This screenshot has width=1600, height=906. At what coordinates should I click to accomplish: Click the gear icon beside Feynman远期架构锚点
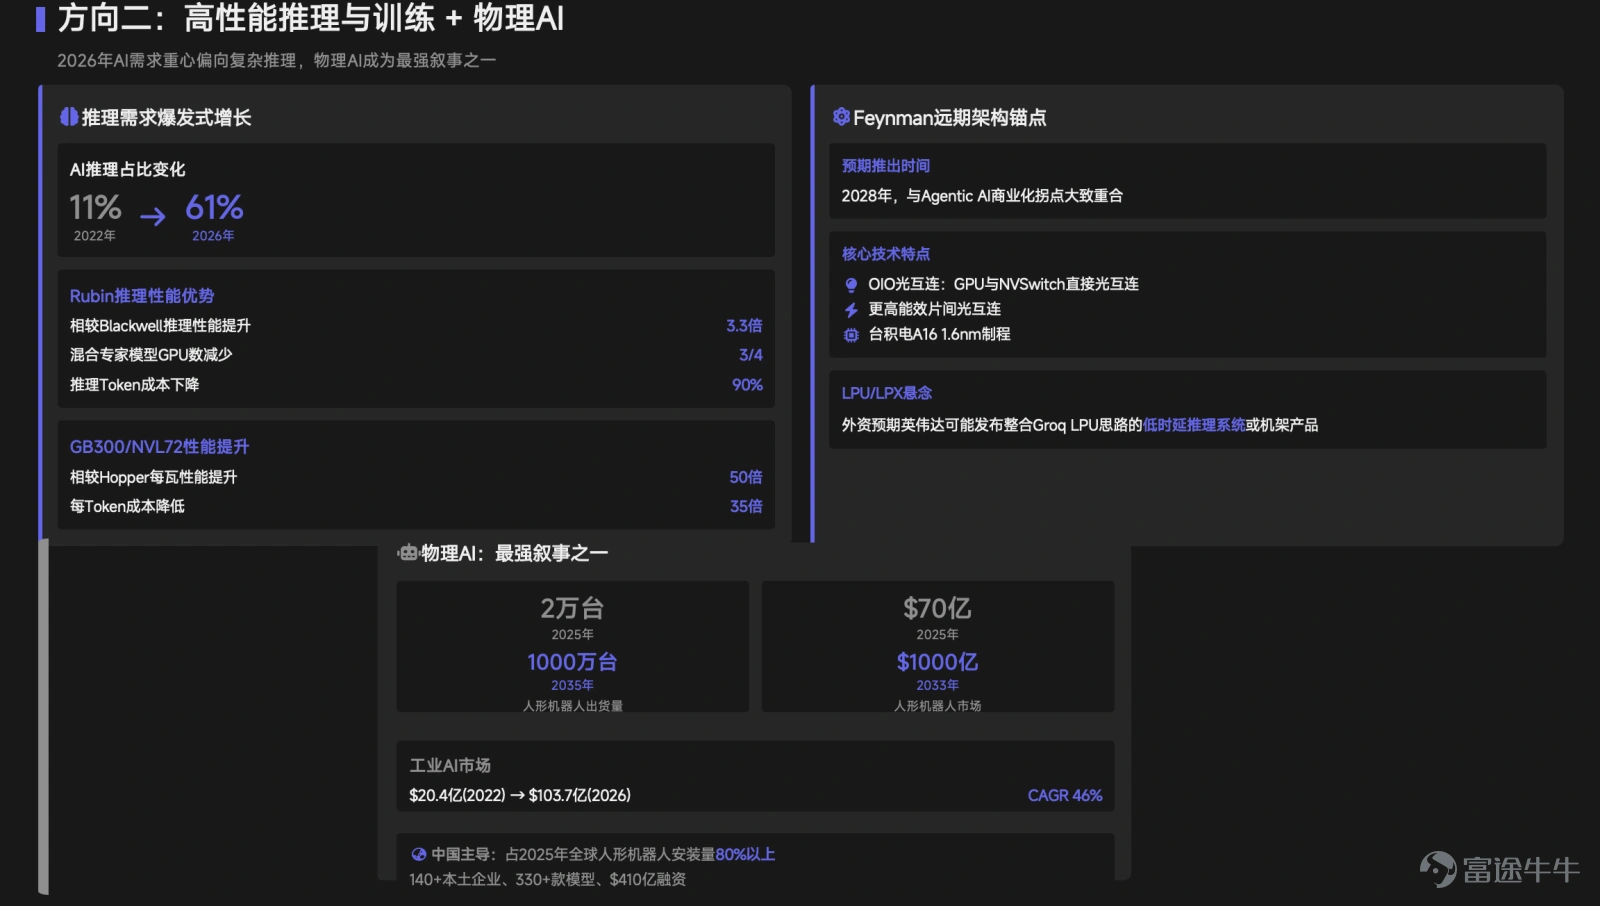tap(841, 117)
